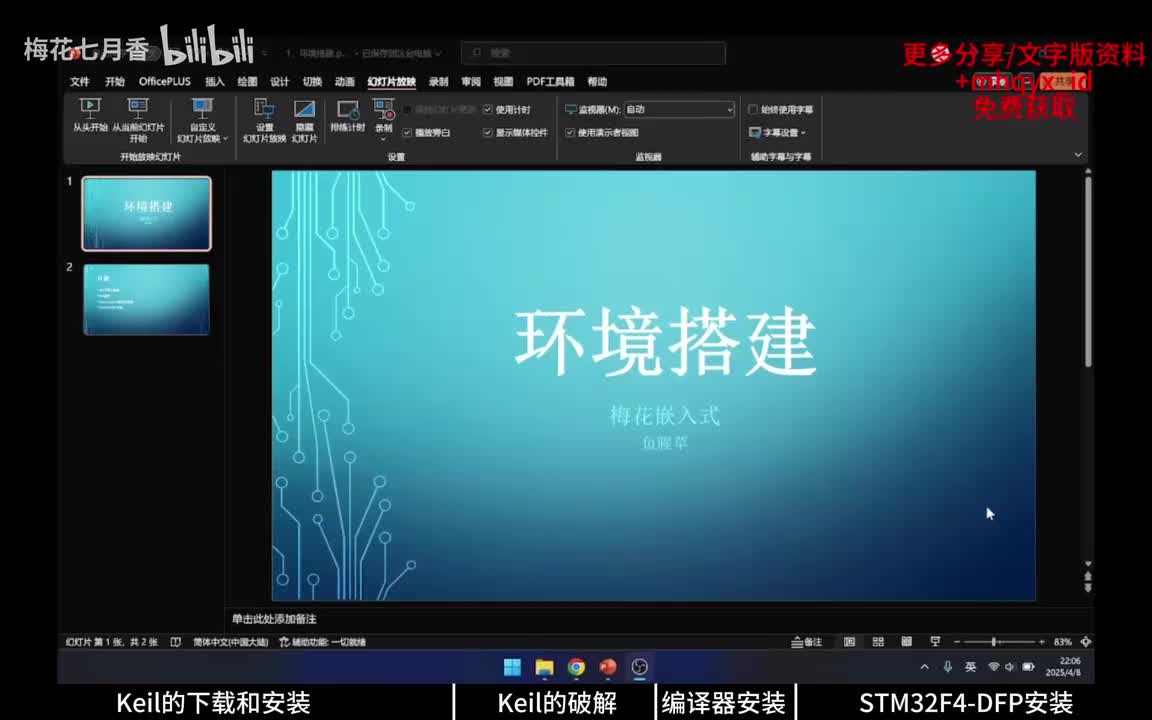This screenshot has width=1152, height=720.
Task: Click zoom in plus button
Action: [1042, 641]
